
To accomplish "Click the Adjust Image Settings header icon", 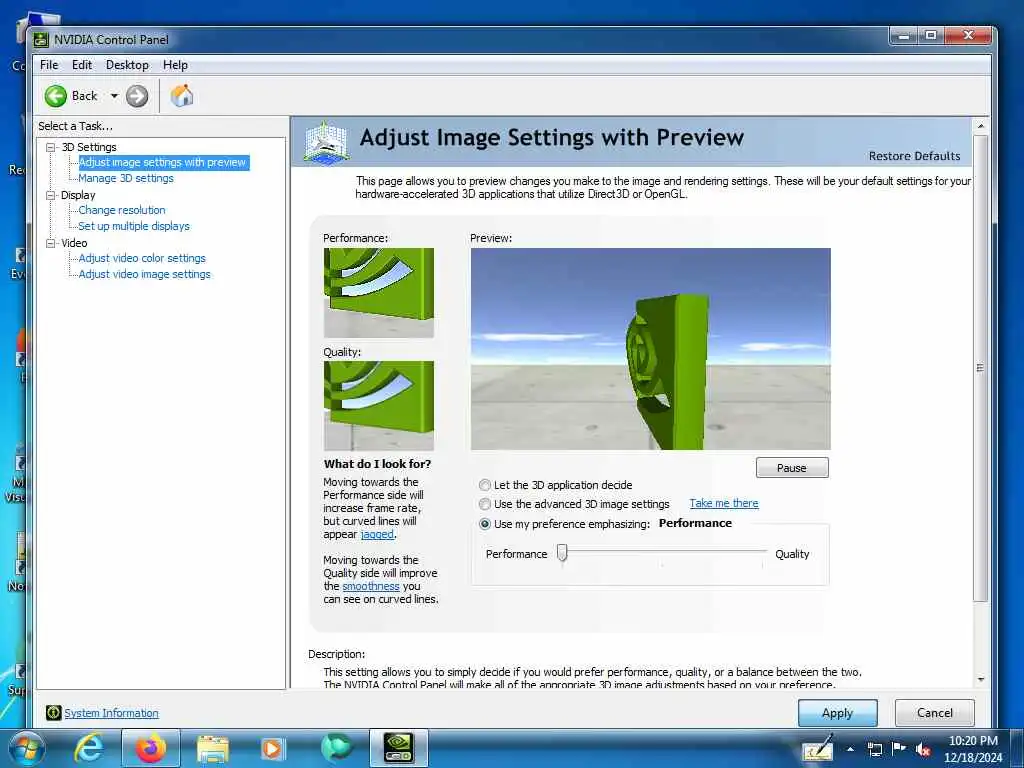I will coord(326,141).
